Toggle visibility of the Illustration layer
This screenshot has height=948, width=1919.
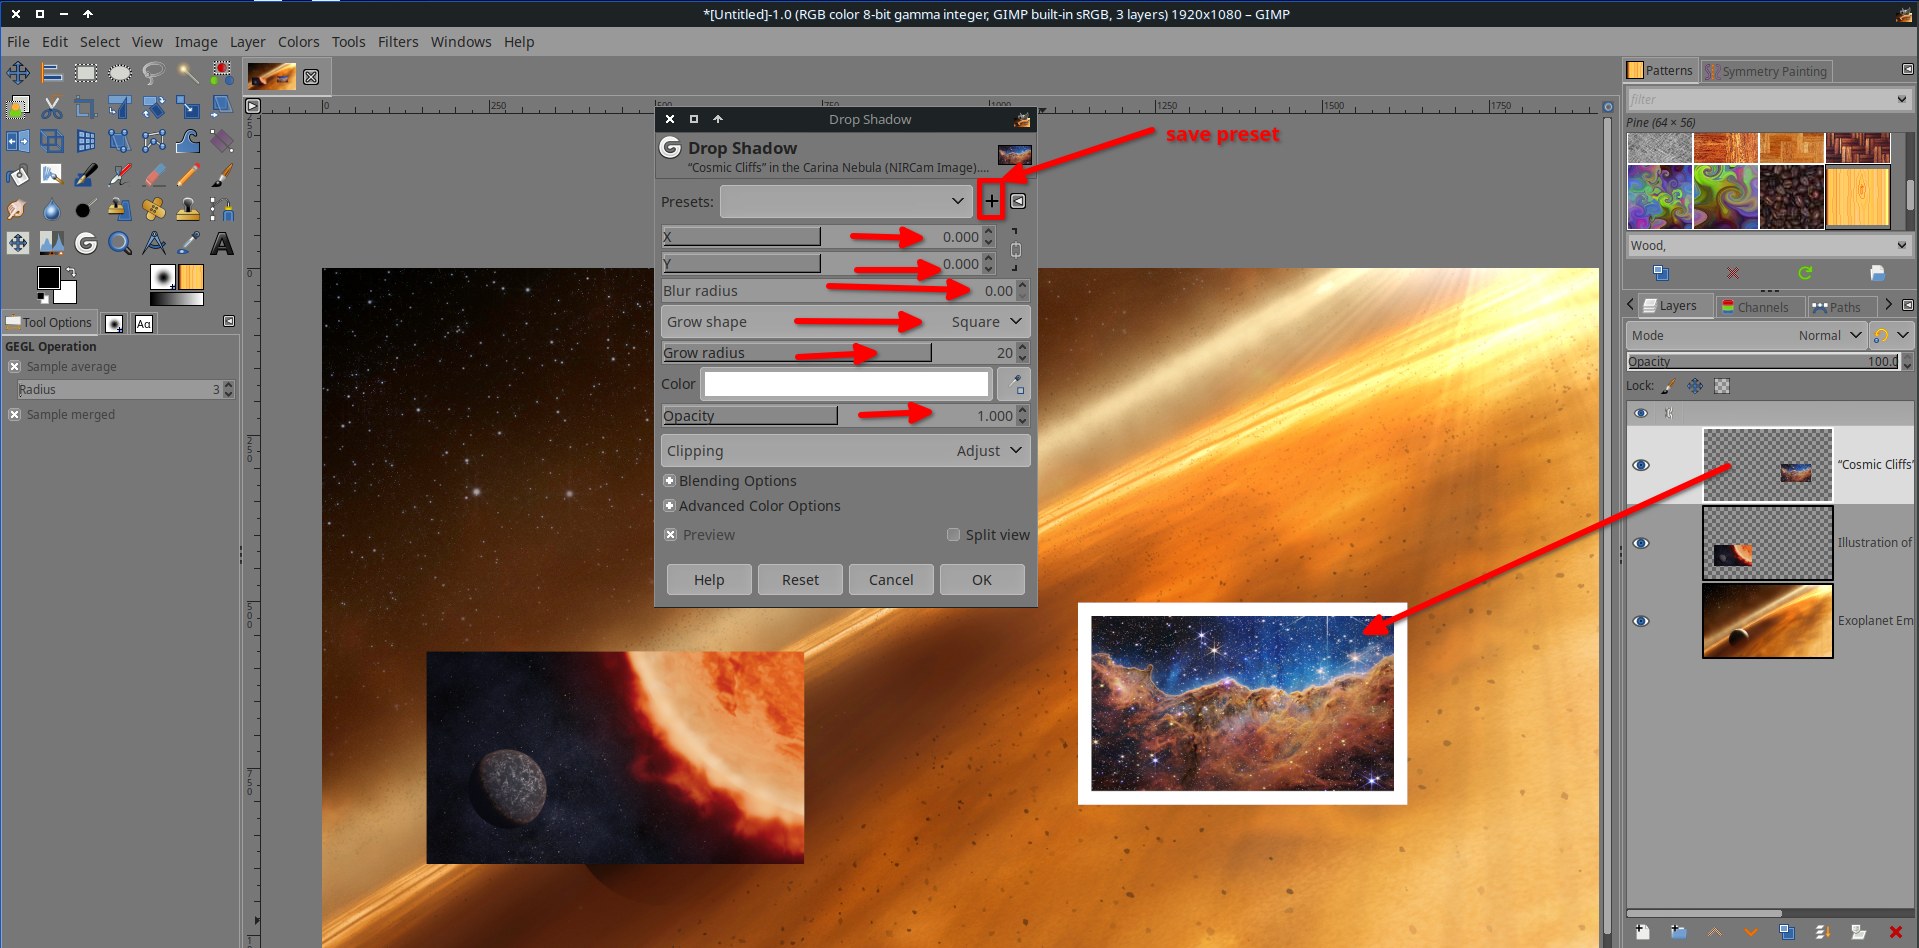[x=1641, y=543]
